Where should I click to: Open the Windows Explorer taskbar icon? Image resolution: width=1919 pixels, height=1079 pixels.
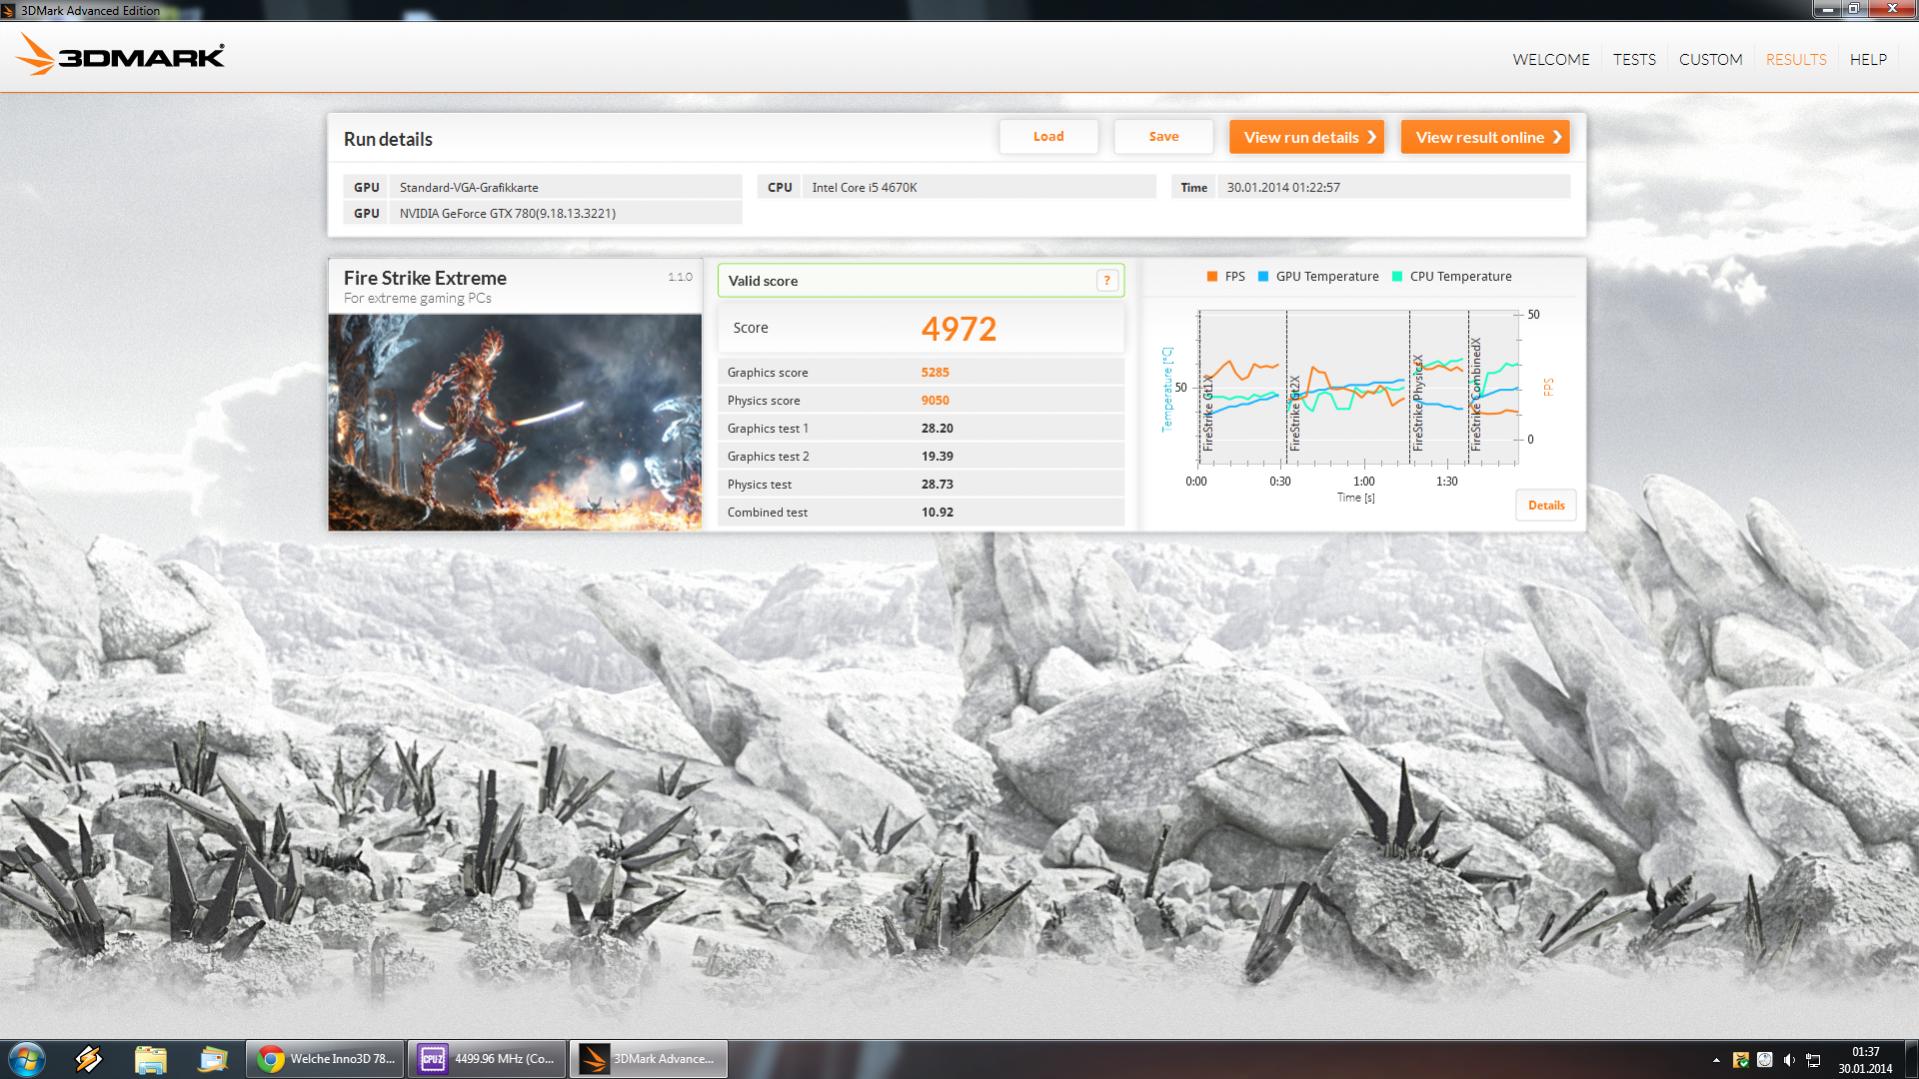(x=150, y=1059)
